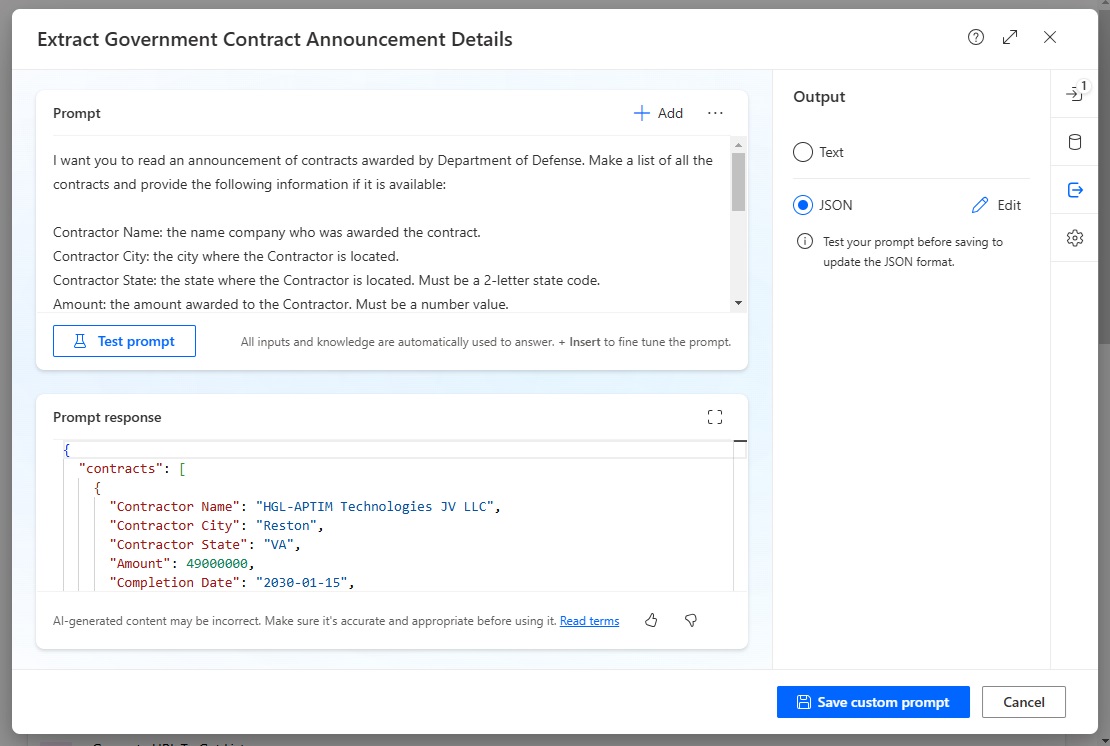Open the Read terms link
The width and height of the screenshot is (1110, 746).
click(x=589, y=621)
